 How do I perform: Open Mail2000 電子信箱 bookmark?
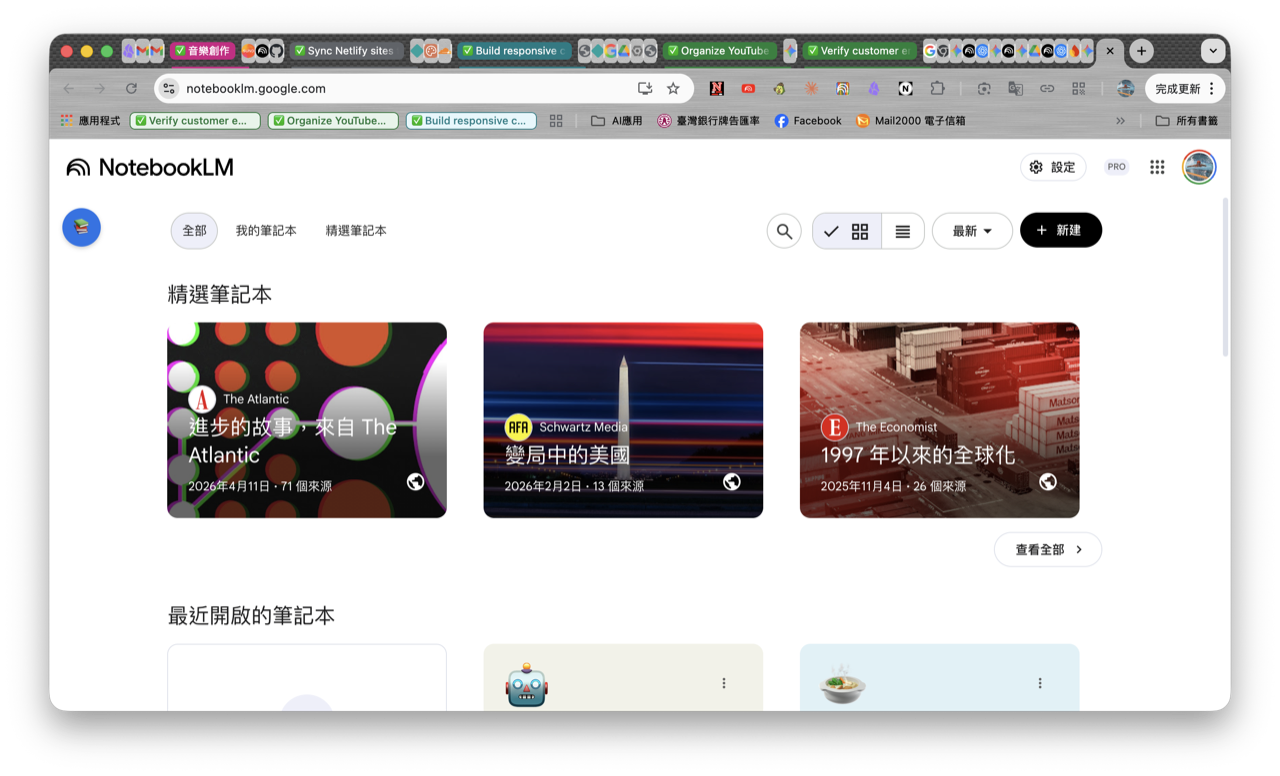tap(911, 120)
